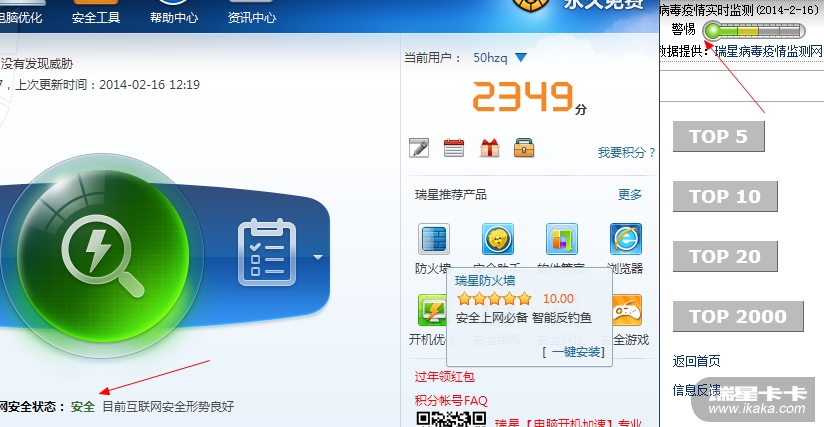Screen dimensions: 824x427
Task: Open the 安全工具 tab
Action: (96, 17)
